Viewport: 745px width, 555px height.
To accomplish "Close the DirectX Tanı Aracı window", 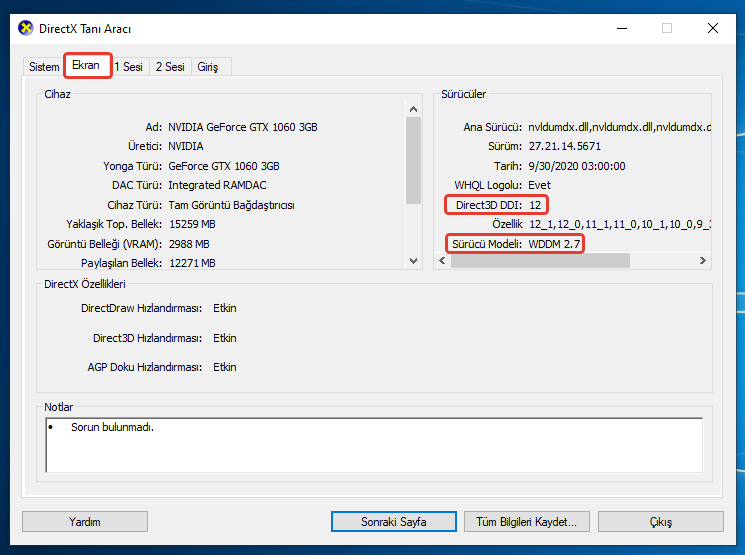I will click(x=713, y=28).
